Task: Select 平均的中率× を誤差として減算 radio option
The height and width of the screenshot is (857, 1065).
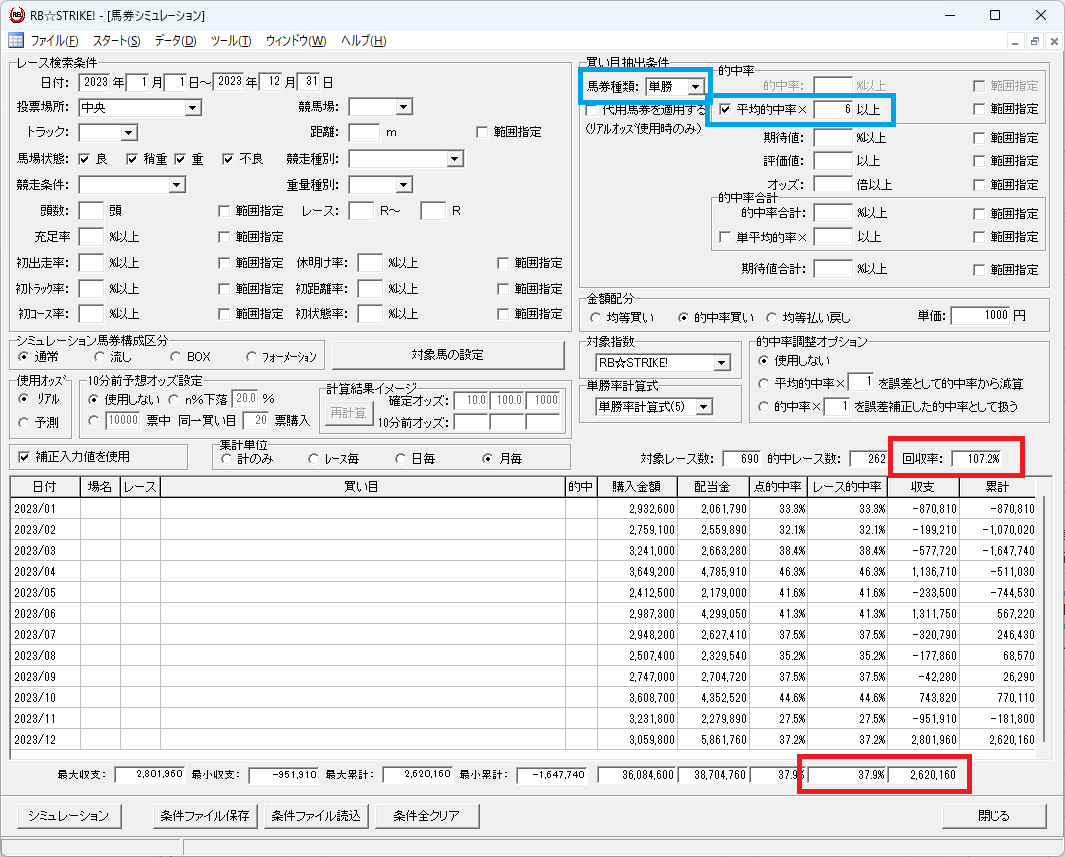Action: (x=764, y=384)
